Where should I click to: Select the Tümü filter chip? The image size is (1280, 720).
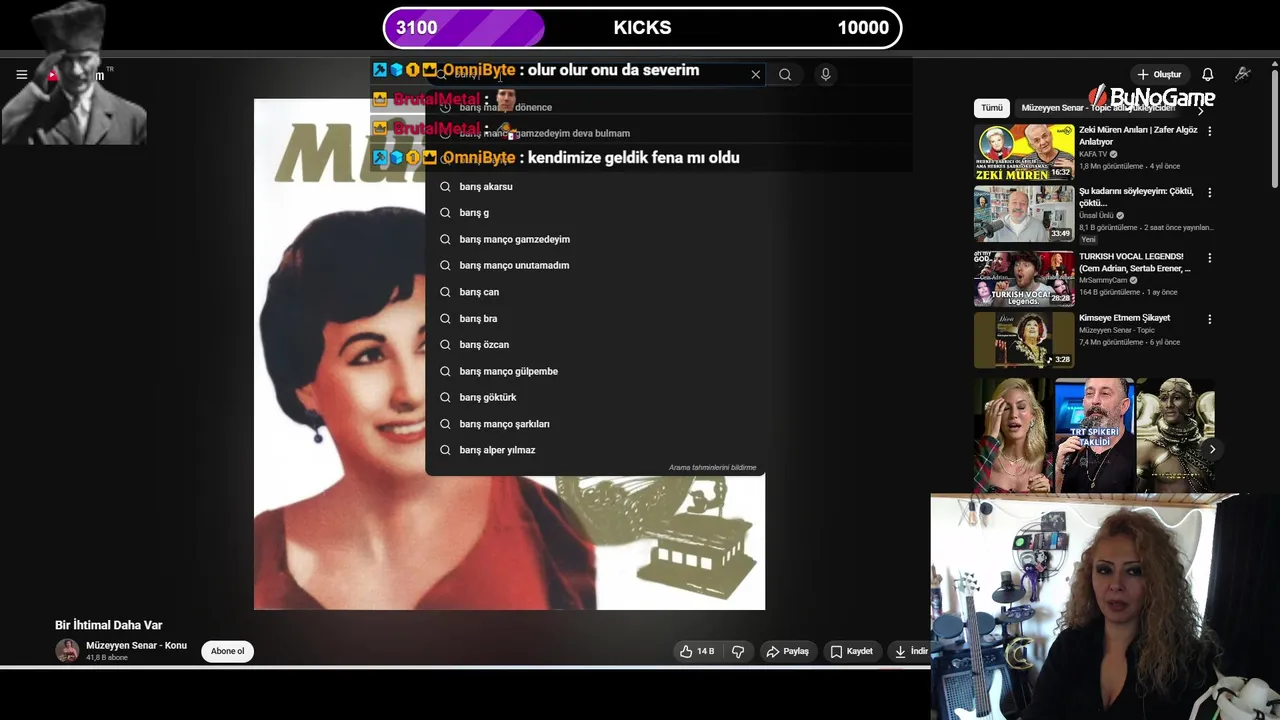pyautogui.click(x=991, y=108)
